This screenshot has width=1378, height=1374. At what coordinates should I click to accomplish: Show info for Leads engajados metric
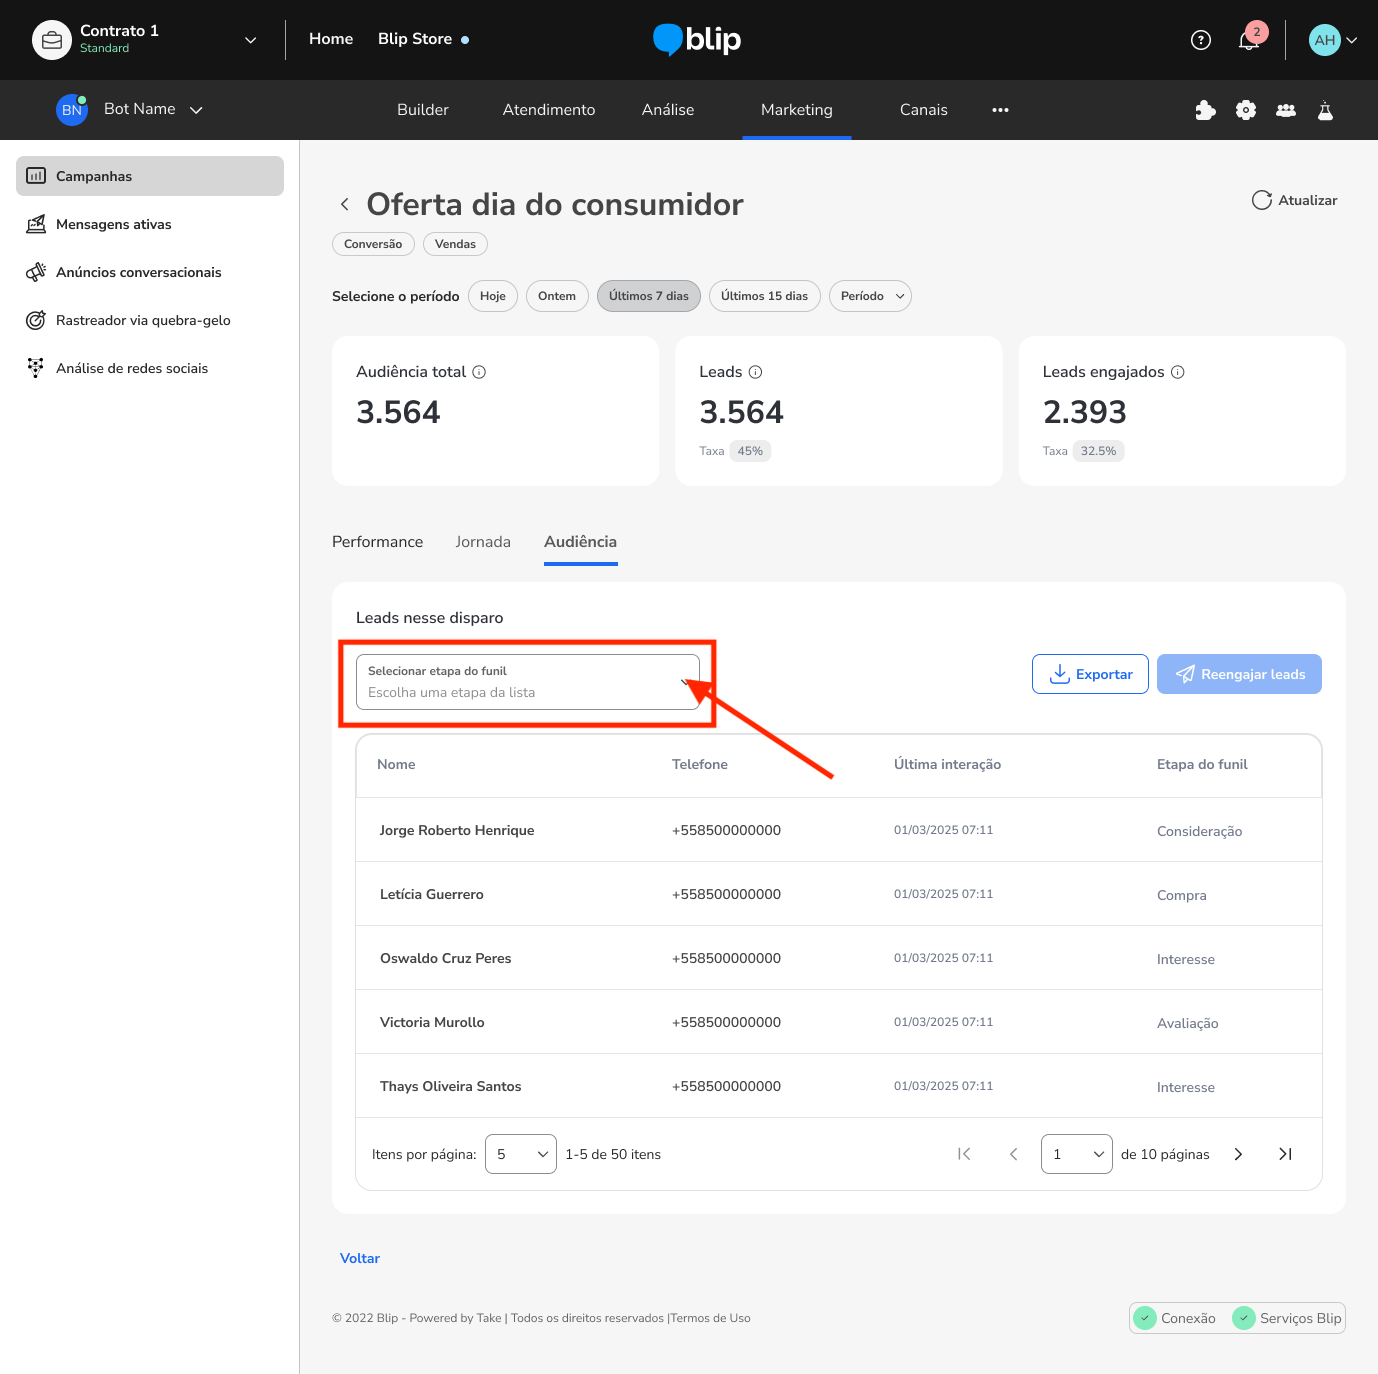pyautogui.click(x=1178, y=372)
